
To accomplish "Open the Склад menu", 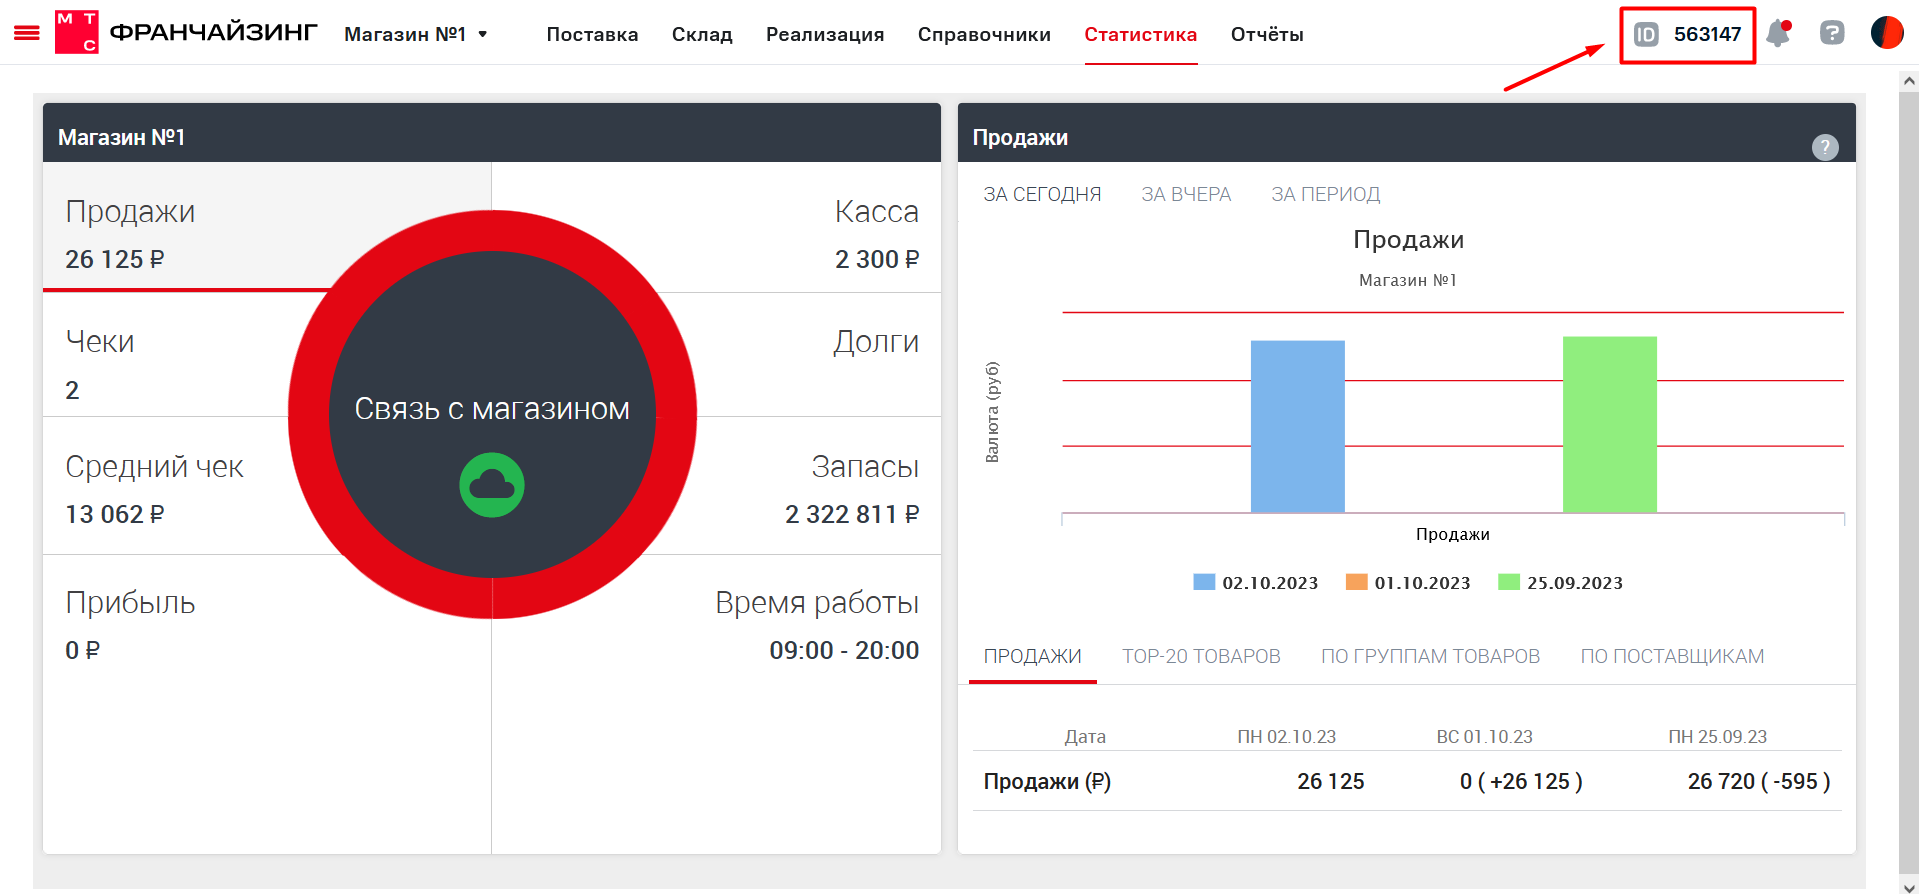I will point(702,34).
